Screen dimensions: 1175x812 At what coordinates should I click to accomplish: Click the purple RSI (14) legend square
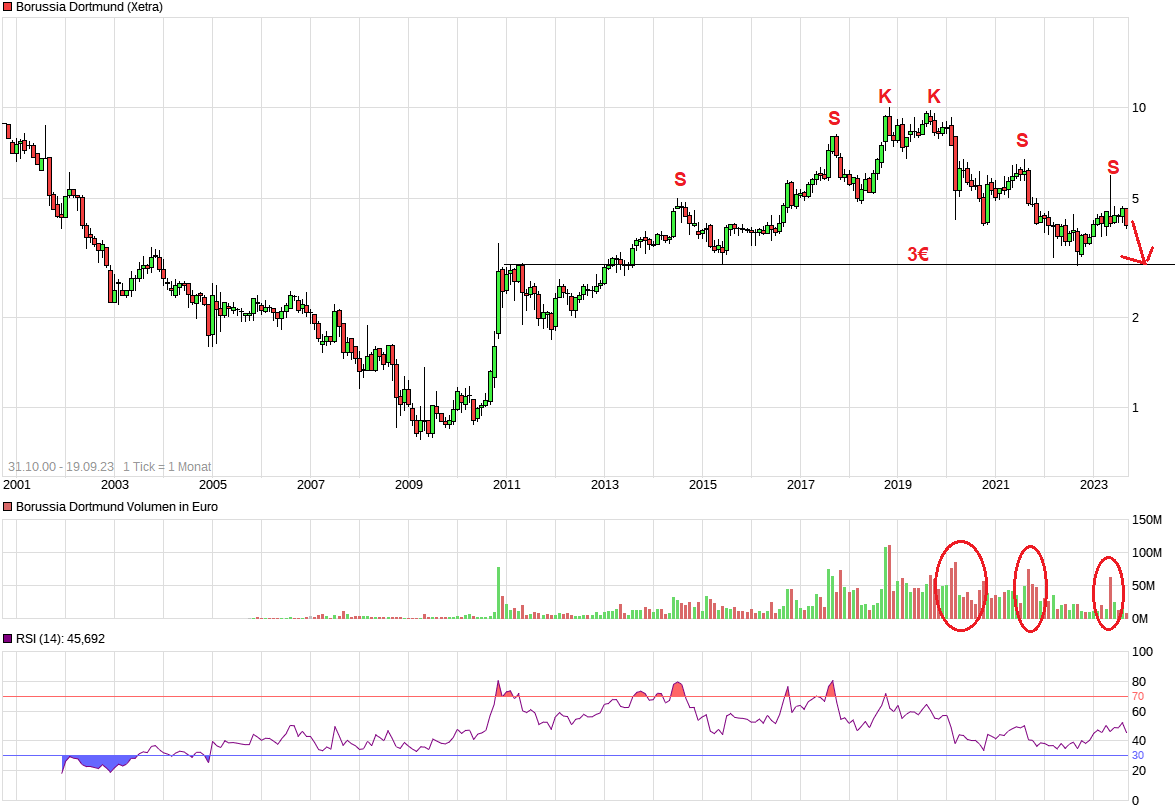(x=8, y=638)
